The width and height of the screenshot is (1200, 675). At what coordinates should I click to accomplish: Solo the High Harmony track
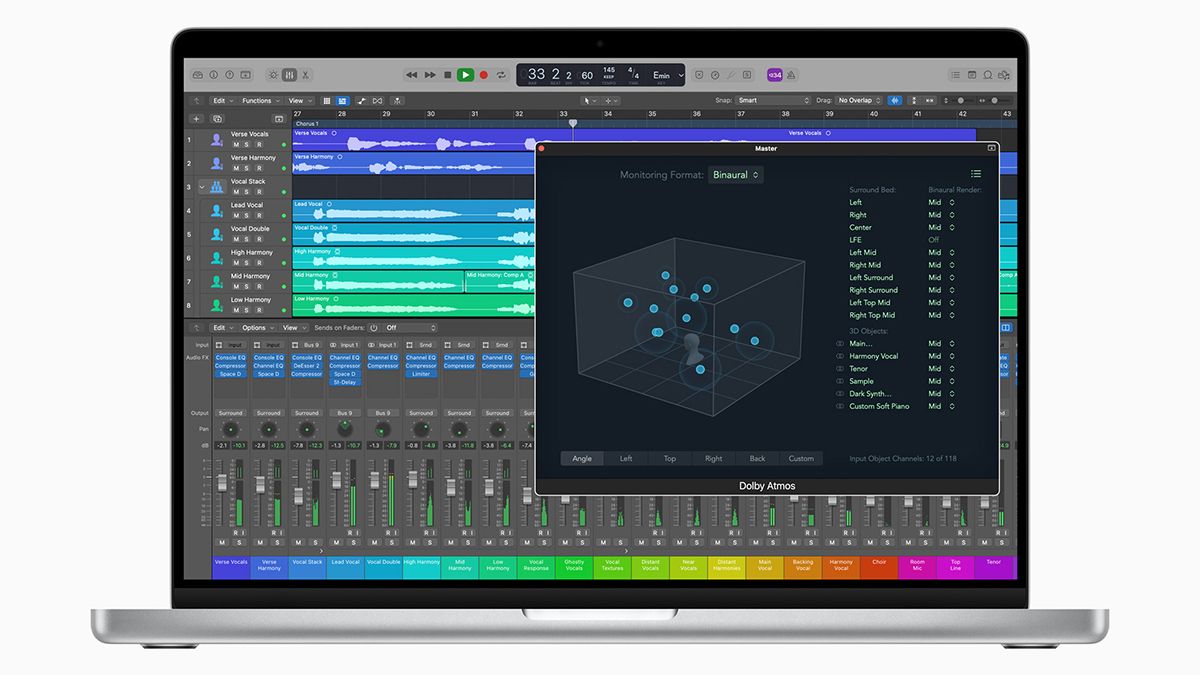(247, 262)
